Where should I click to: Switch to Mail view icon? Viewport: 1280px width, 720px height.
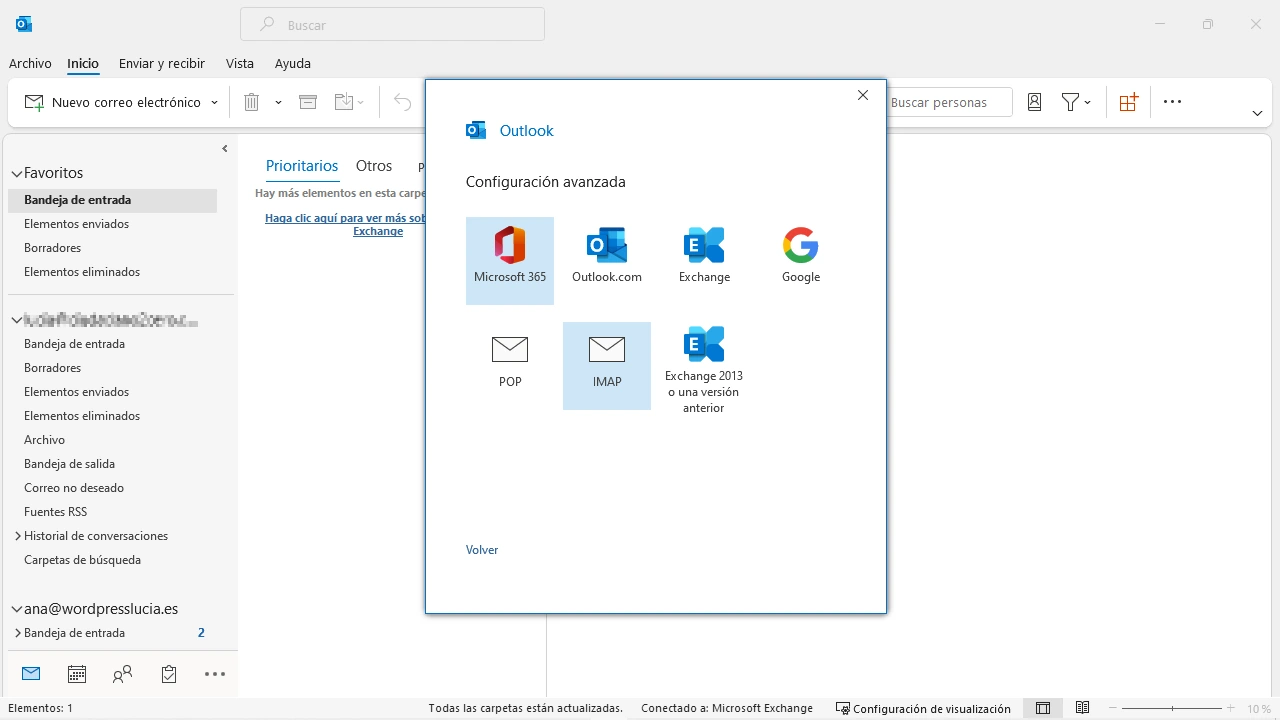[x=31, y=674]
